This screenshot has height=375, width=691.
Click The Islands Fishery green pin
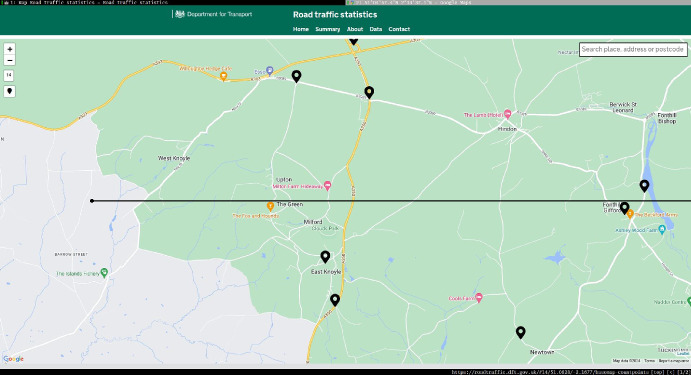pos(104,273)
